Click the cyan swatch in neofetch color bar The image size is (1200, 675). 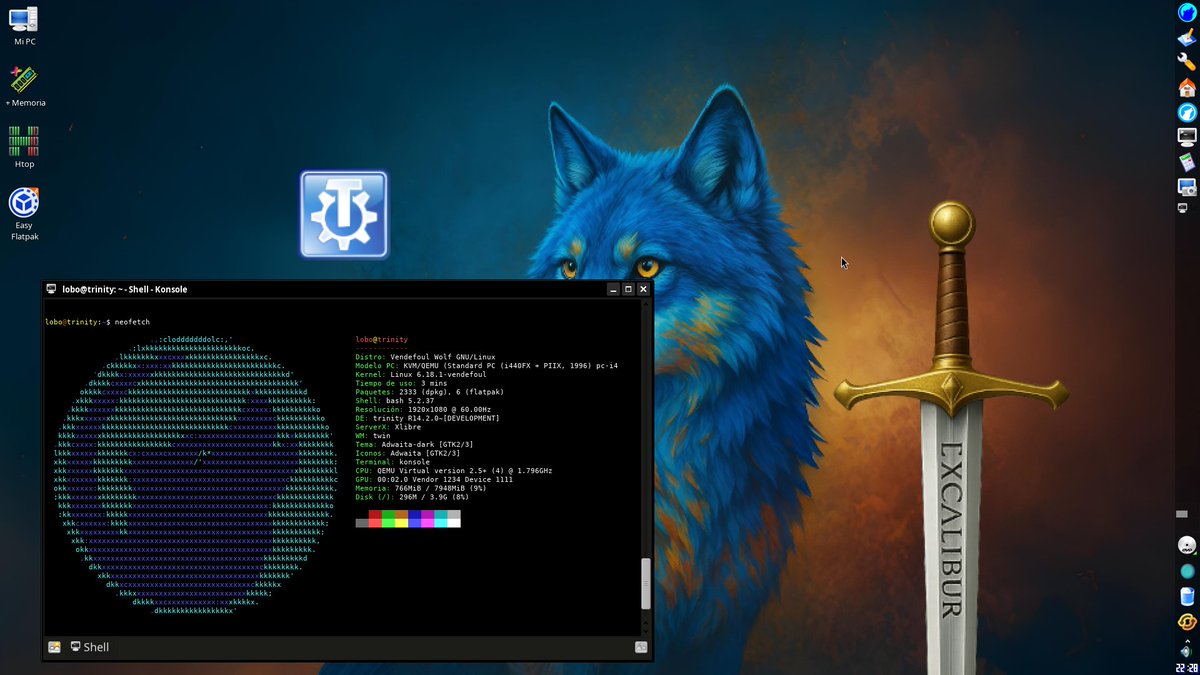click(x=441, y=514)
